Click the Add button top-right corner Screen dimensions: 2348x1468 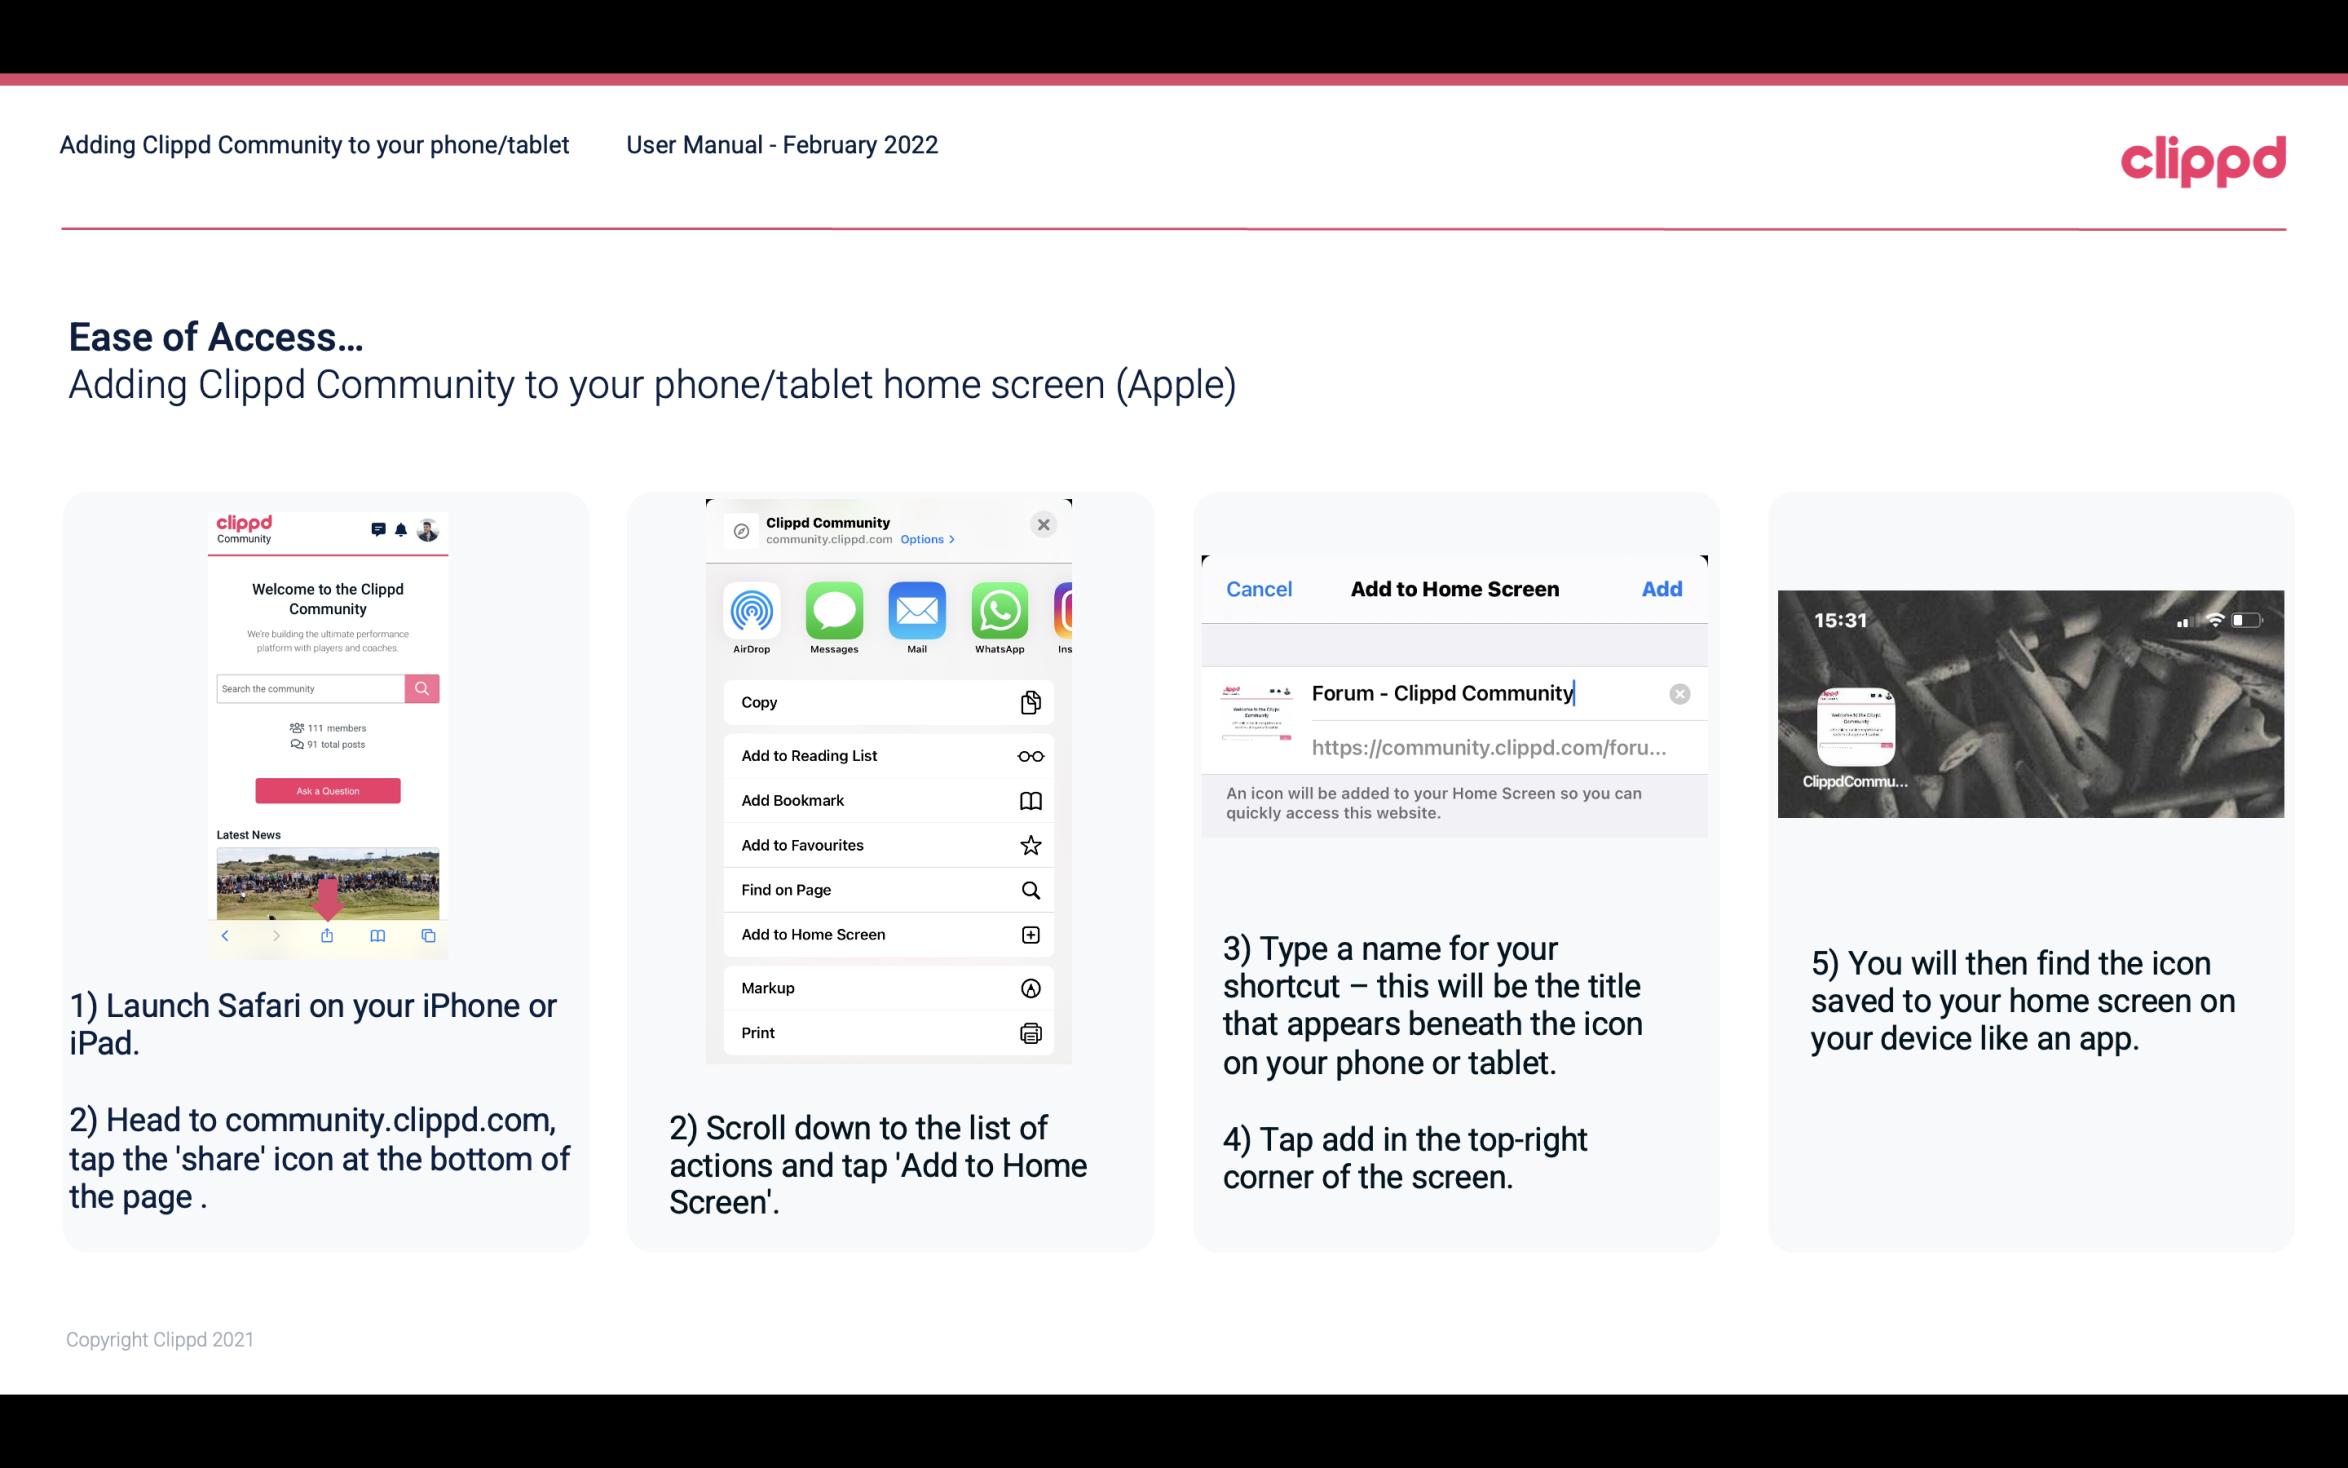(x=1662, y=589)
